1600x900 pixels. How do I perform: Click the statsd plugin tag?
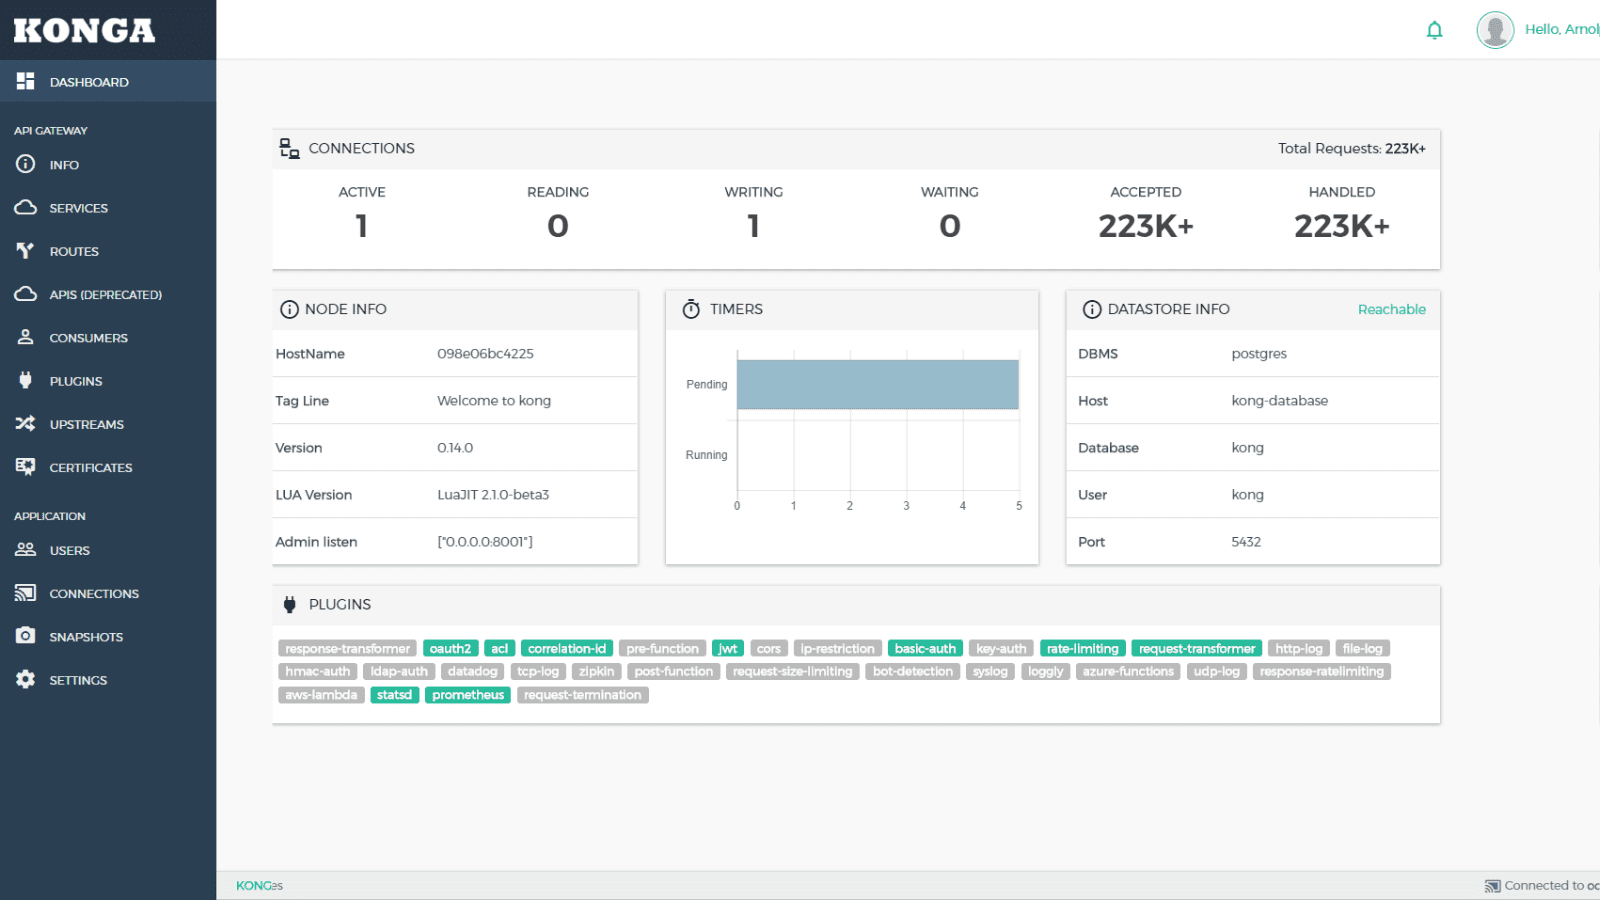pos(394,694)
